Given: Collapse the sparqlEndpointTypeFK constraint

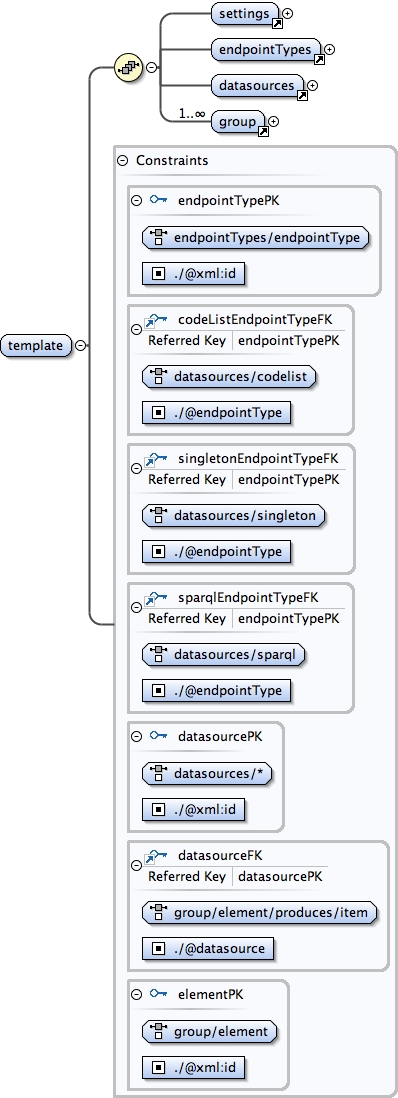Looking at the screenshot, I should coord(137,607).
